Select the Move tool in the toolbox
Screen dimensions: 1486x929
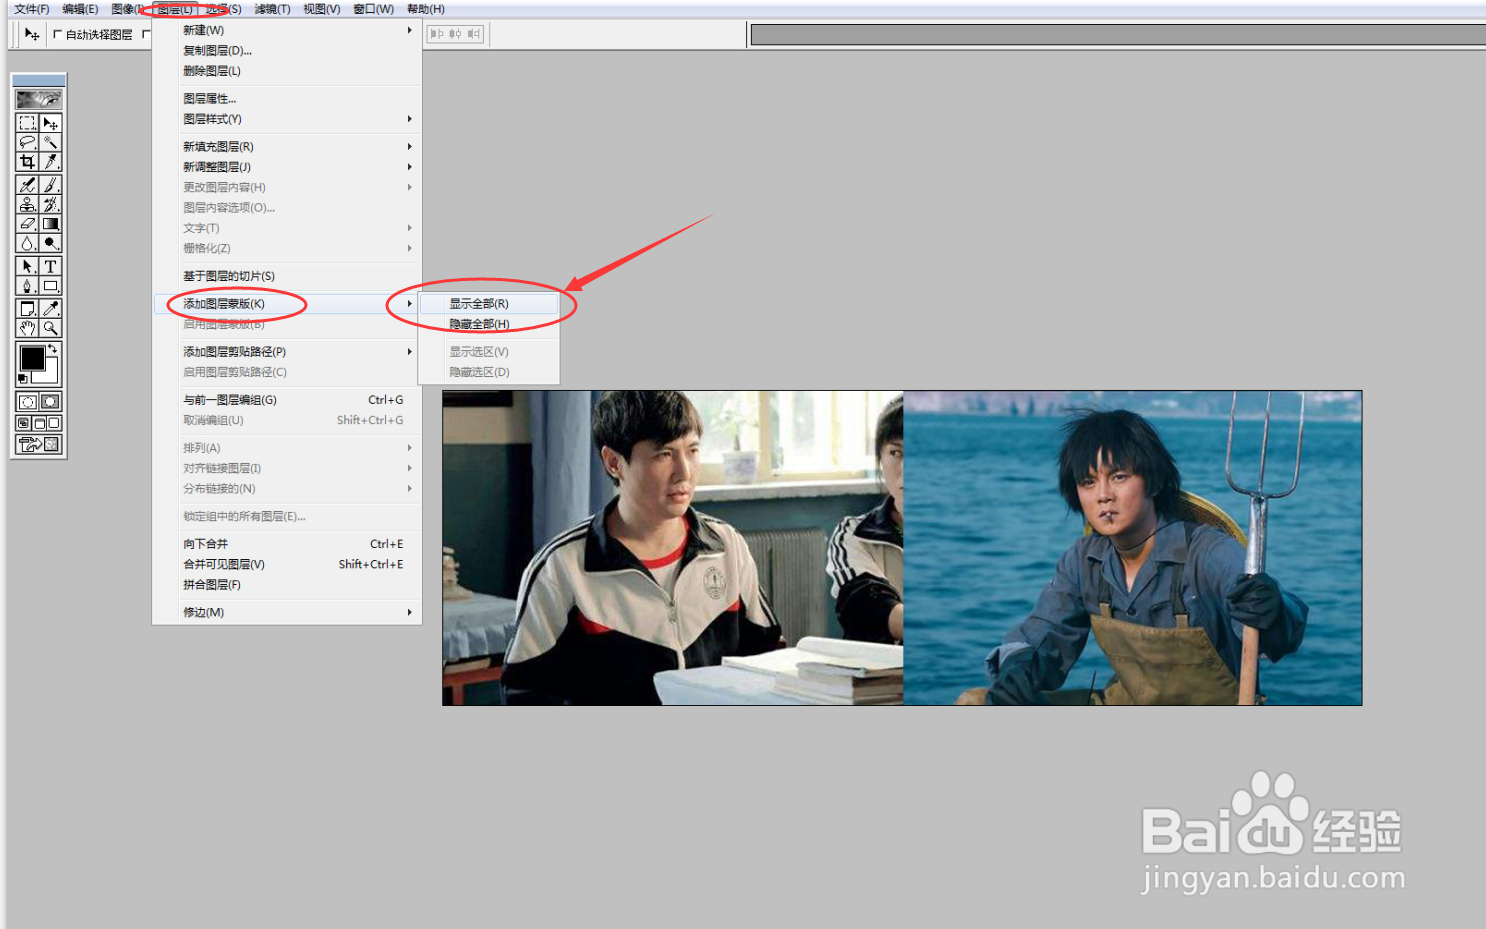50,123
